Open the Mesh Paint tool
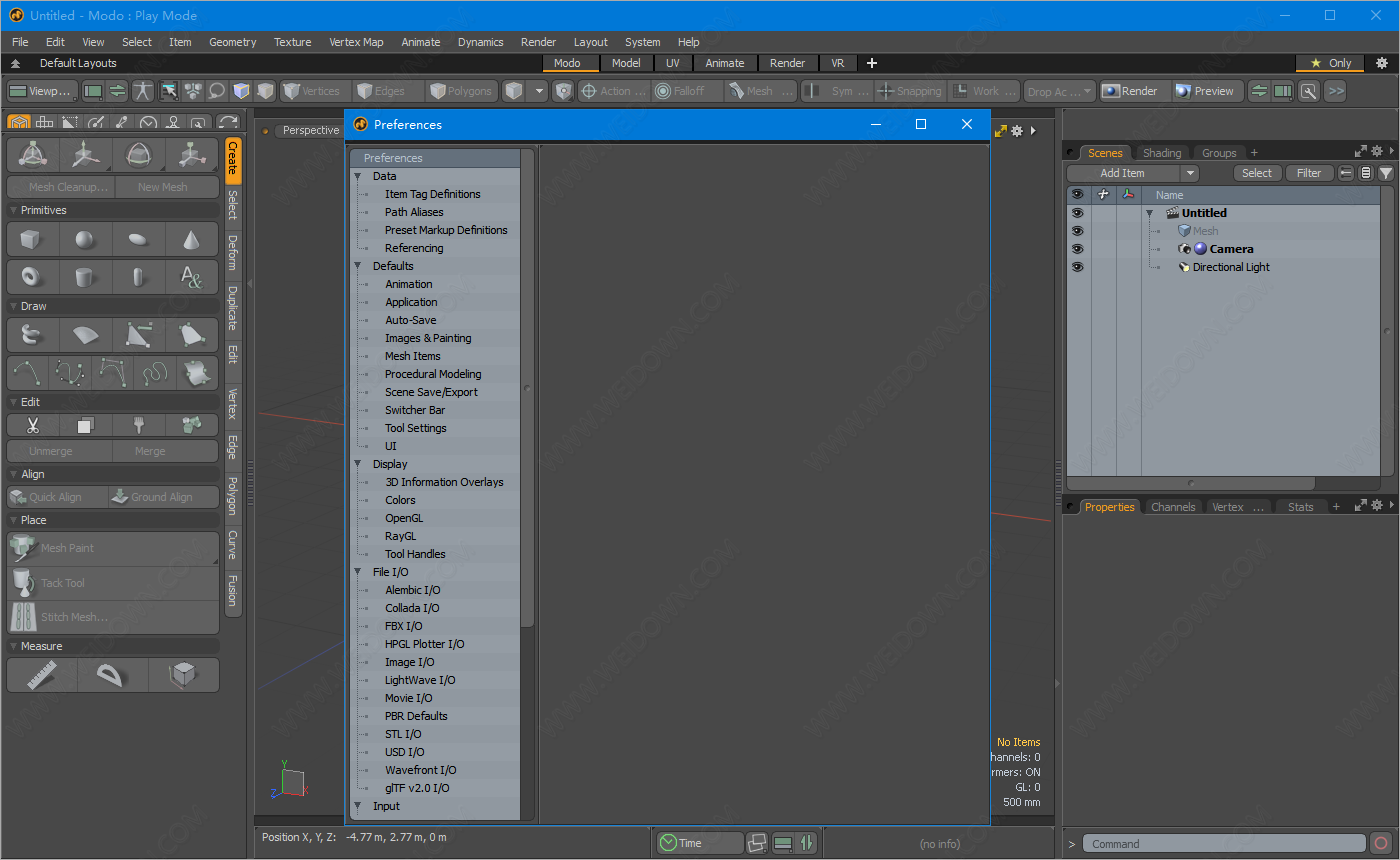Image resolution: width=1400 pixels, height=860 pixels. pyautogui.click(x=113, y=548)
